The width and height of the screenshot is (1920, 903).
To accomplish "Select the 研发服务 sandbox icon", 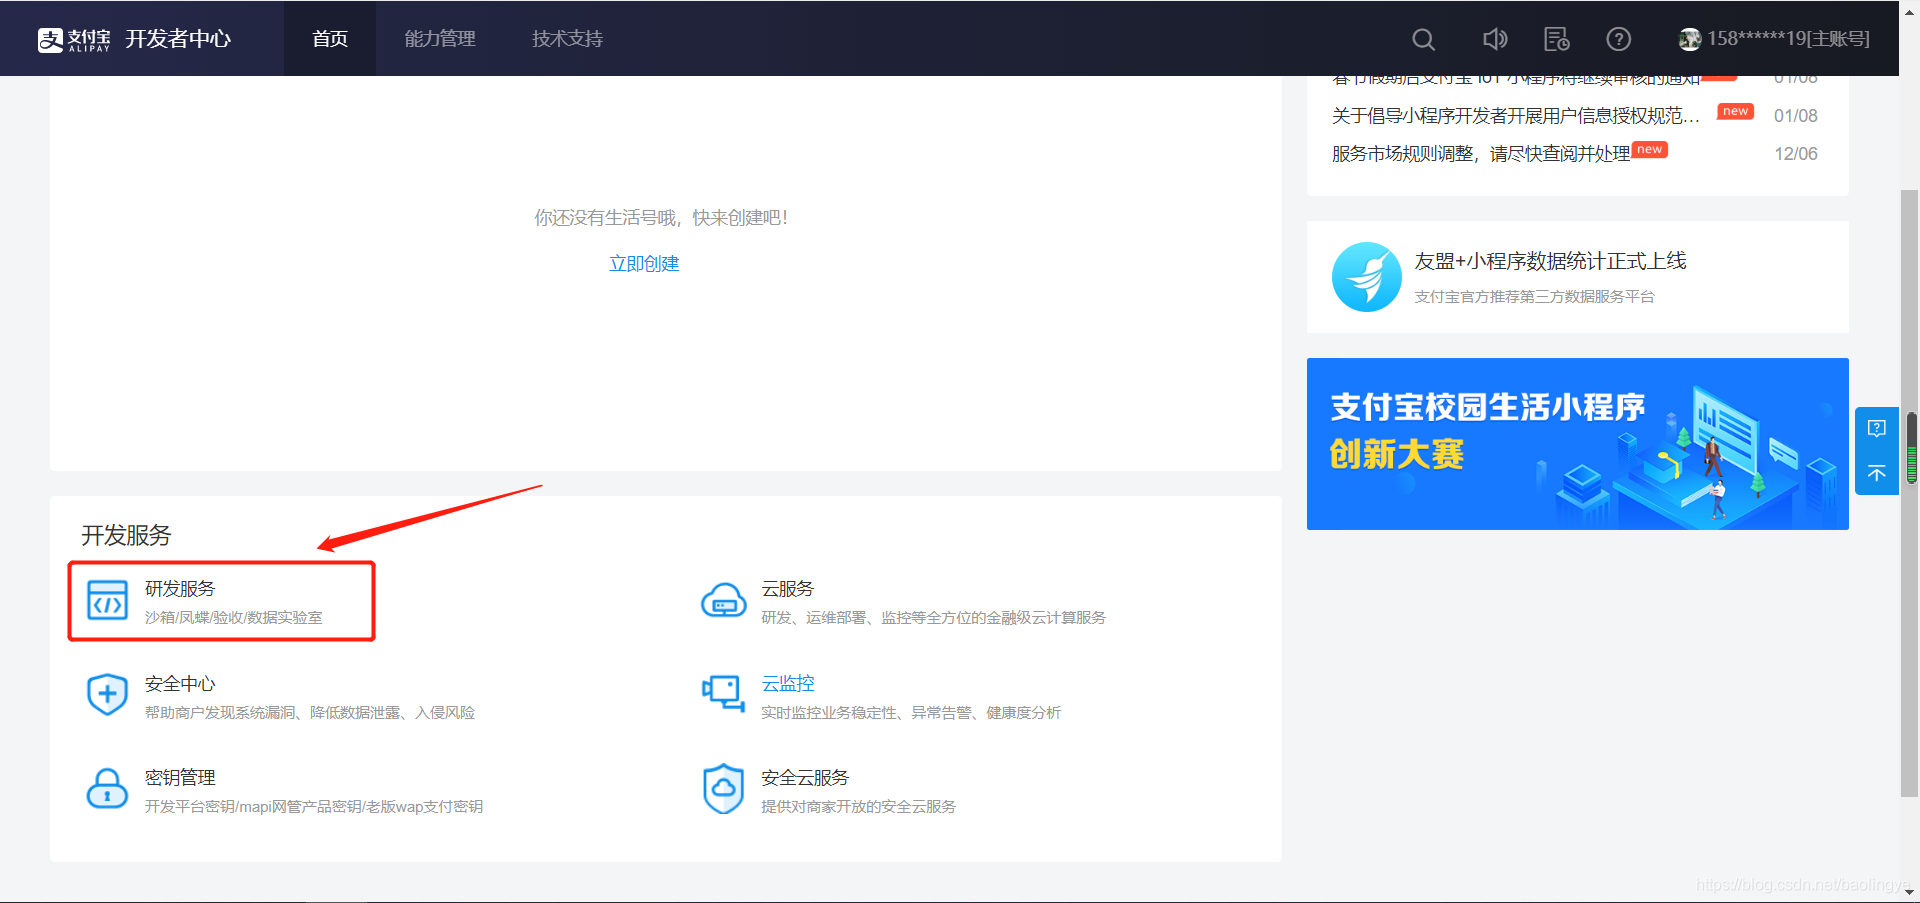I will pyautogui.click(x=107, y=600).
